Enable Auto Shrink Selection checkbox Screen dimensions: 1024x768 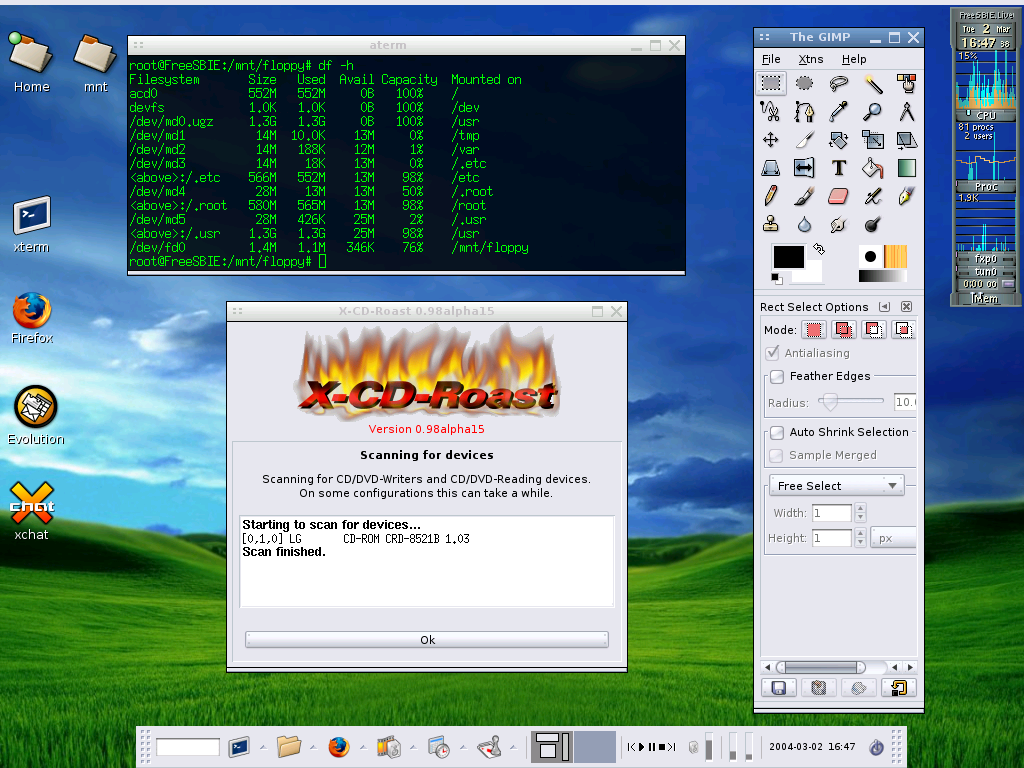tap(777, 432)
